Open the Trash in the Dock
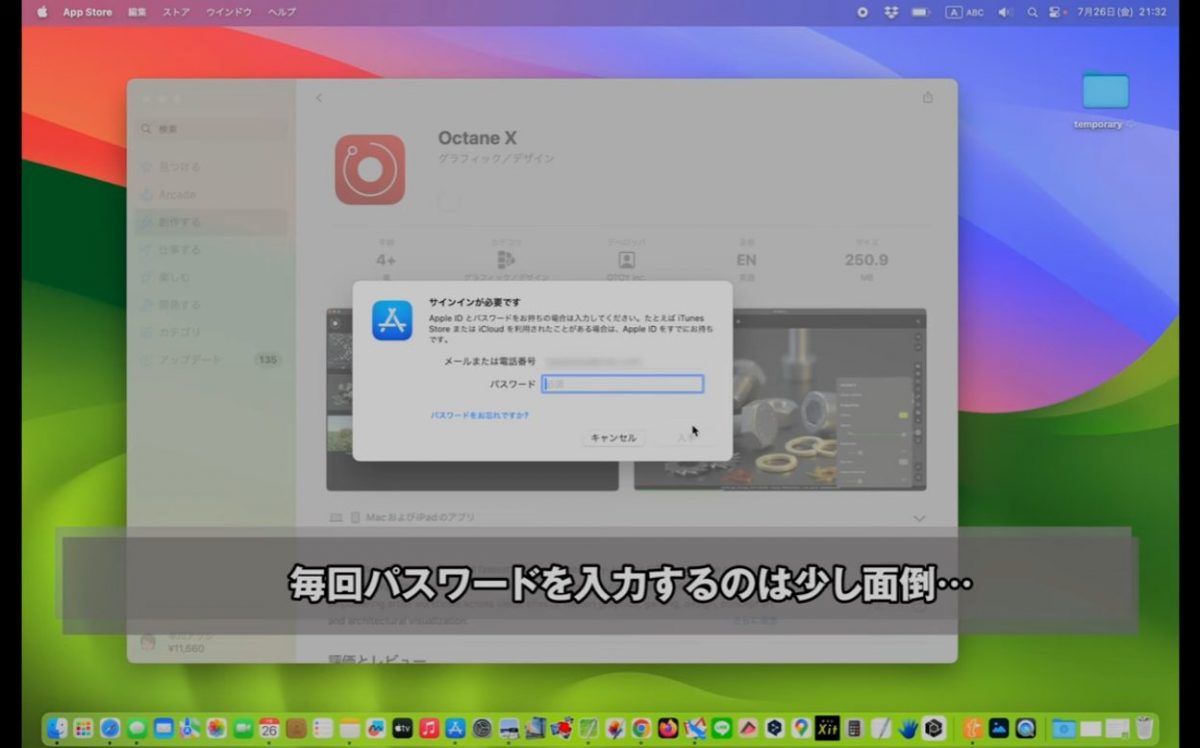The image size is (1200, 748). tap(1145, 728)
